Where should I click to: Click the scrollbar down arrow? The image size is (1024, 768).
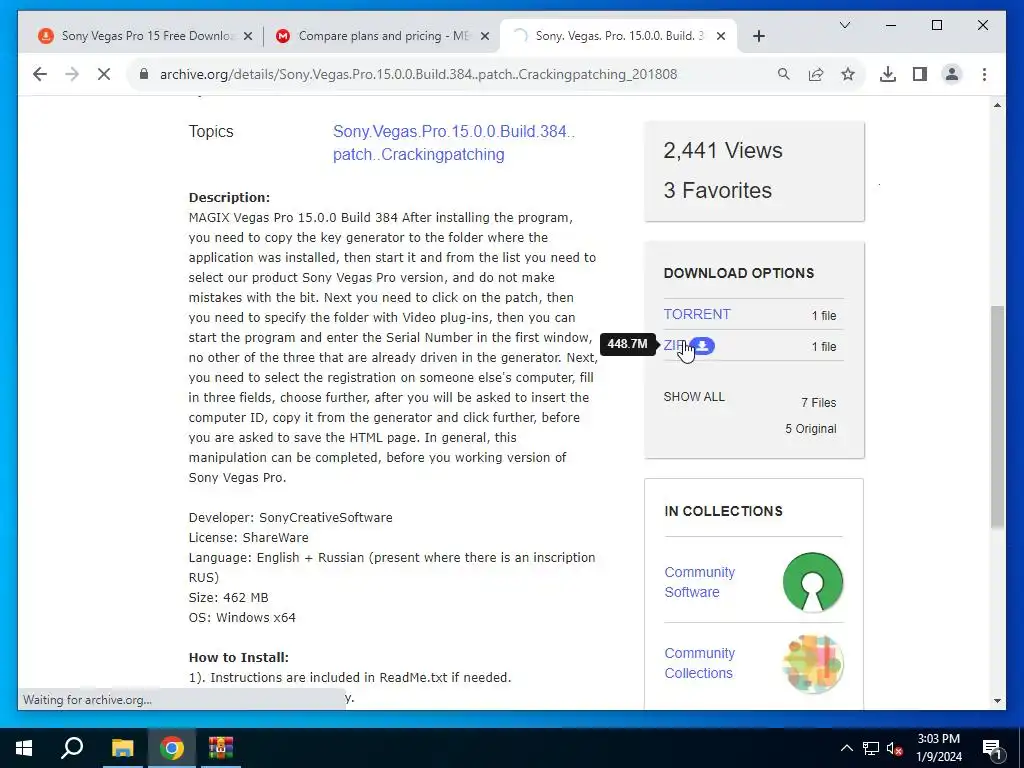tap(997, 701)
